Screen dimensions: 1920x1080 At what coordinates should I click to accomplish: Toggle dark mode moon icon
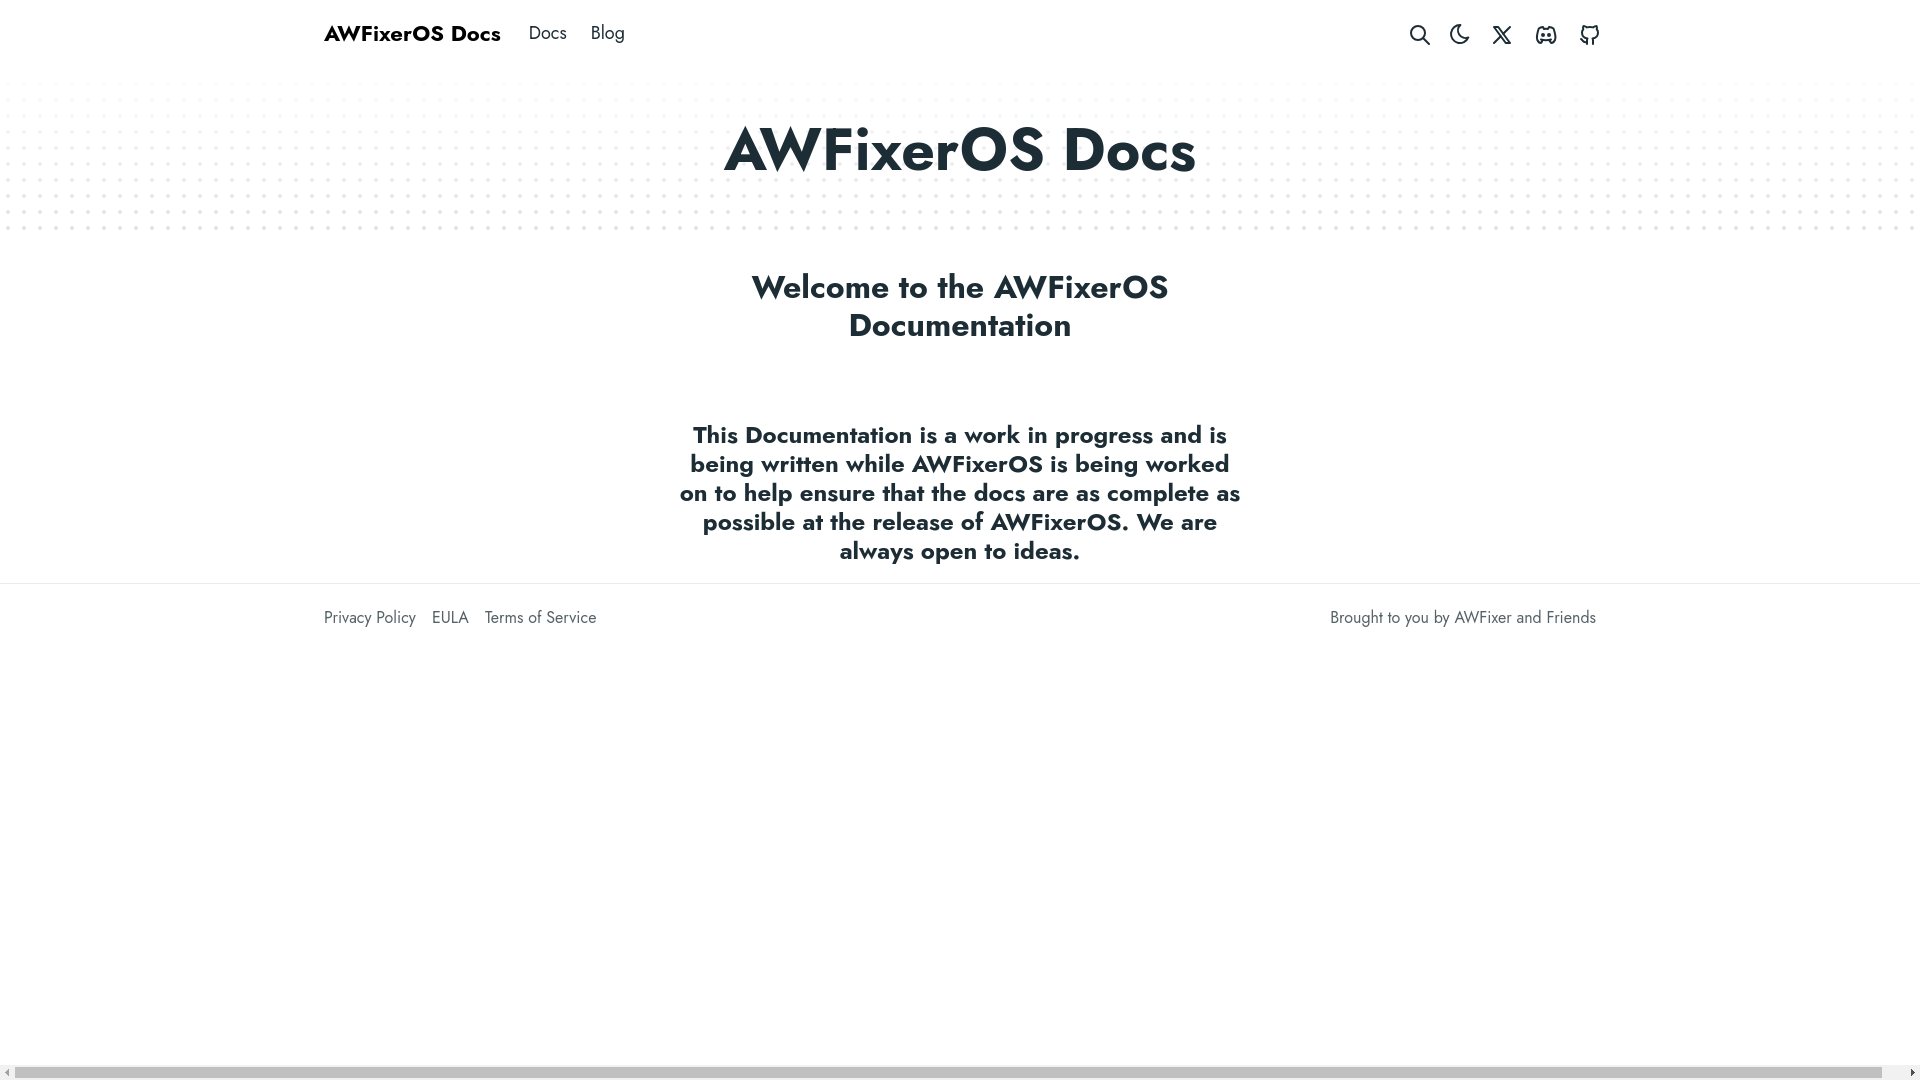pos(1460,35)
